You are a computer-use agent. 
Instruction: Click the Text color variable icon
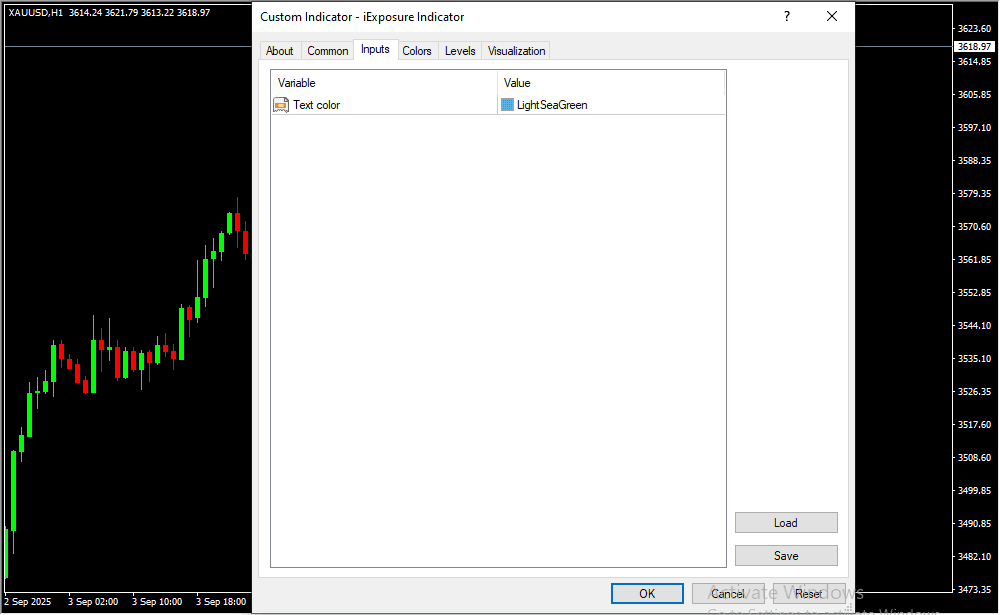(x=281, y=105)
